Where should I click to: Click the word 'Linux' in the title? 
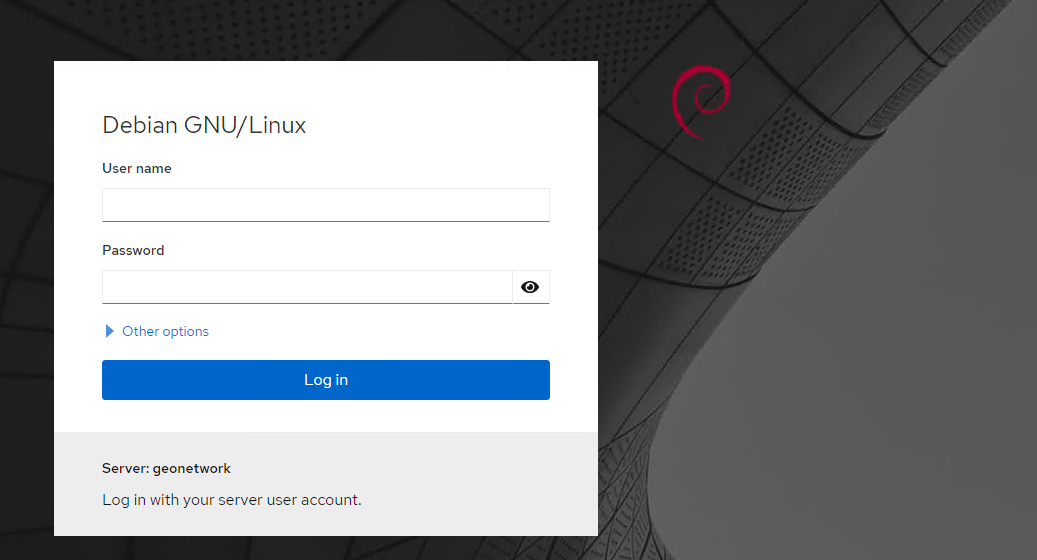pyautogui.click(x=277, y=125)
